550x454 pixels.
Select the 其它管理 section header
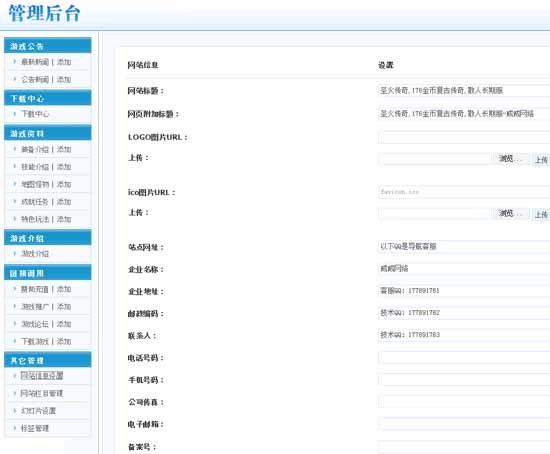[x=48, y=360]
